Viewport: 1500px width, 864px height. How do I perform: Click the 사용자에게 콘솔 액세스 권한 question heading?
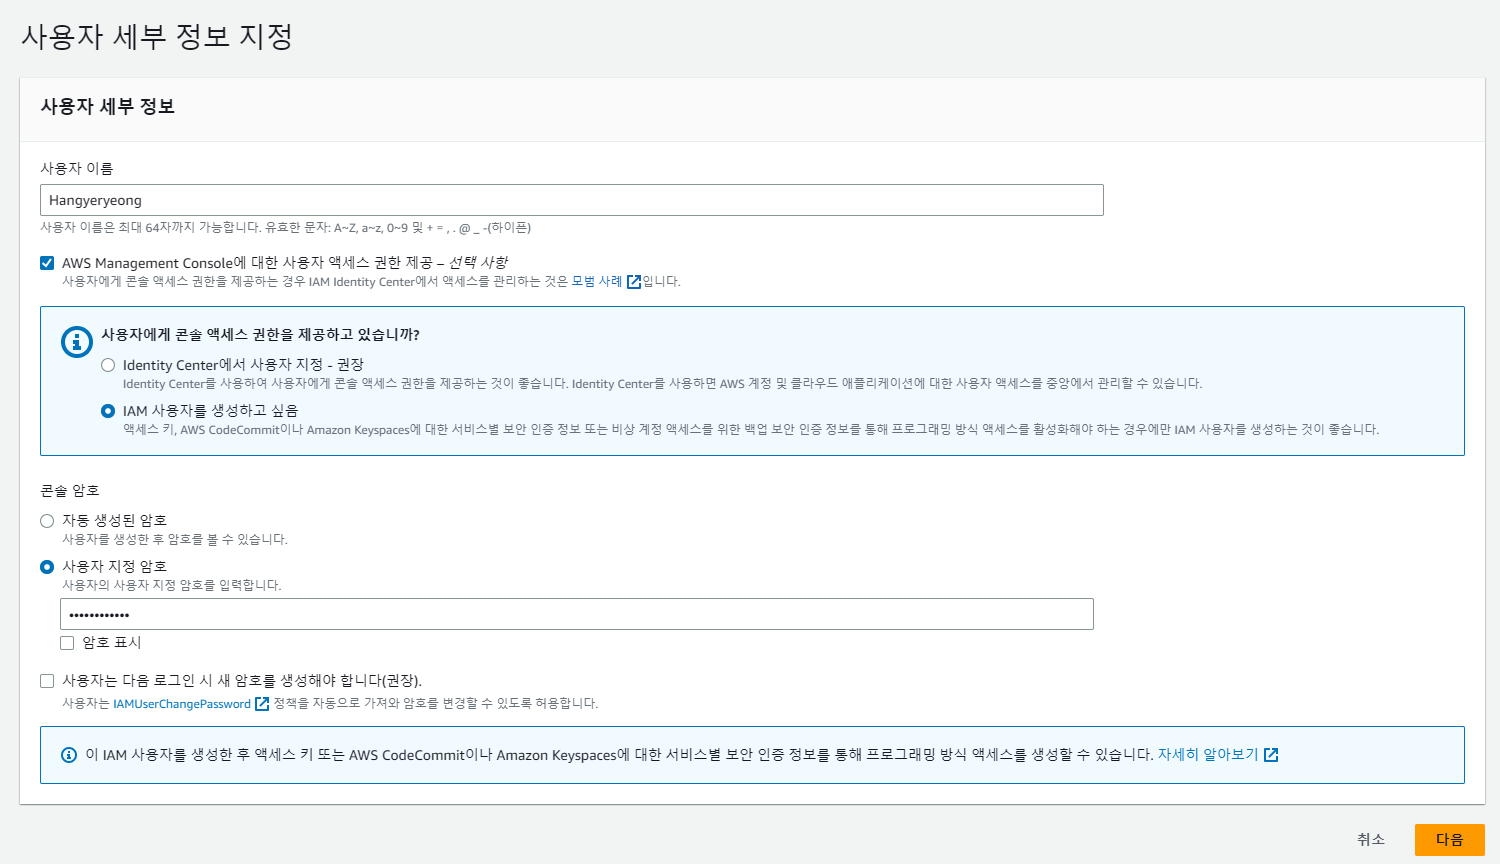(x=260, y=335)
